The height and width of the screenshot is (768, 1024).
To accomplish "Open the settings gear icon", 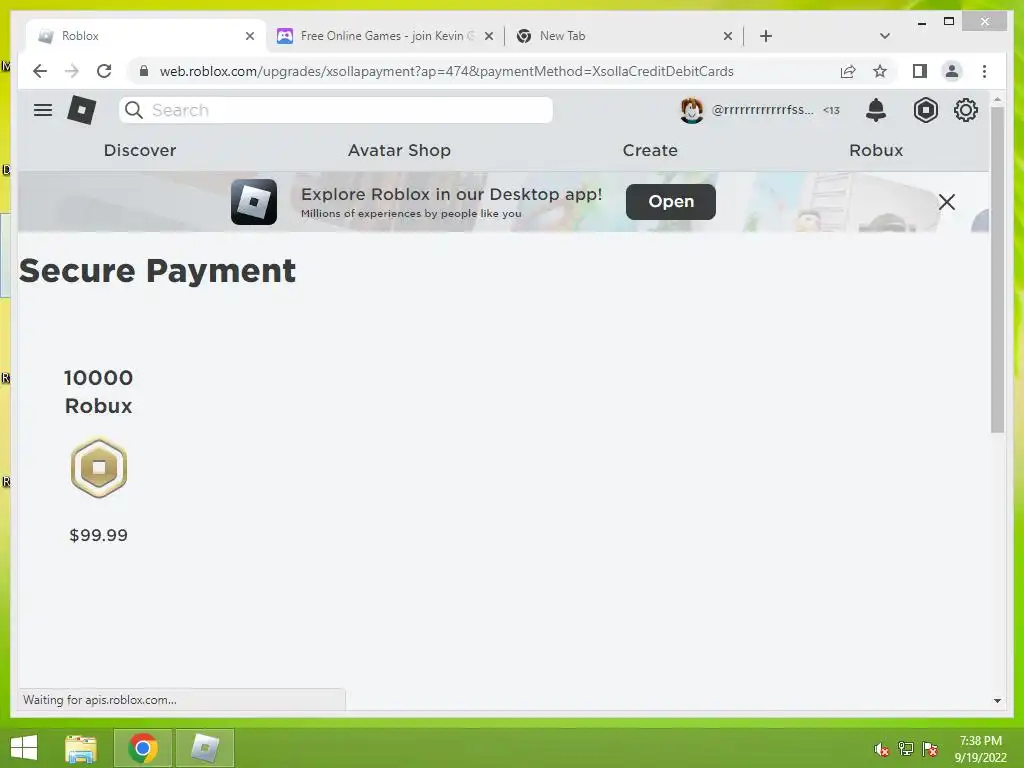I will pos(965,110).
